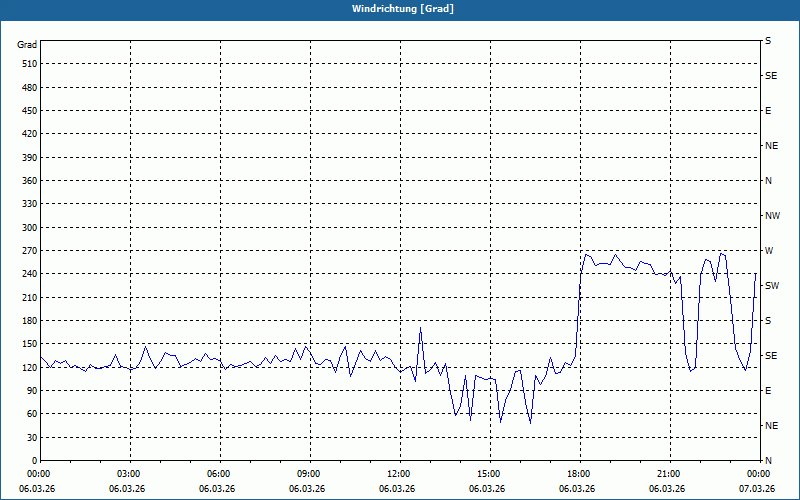
Task: Select the 210 left axis label
Action: click(30, 297)
